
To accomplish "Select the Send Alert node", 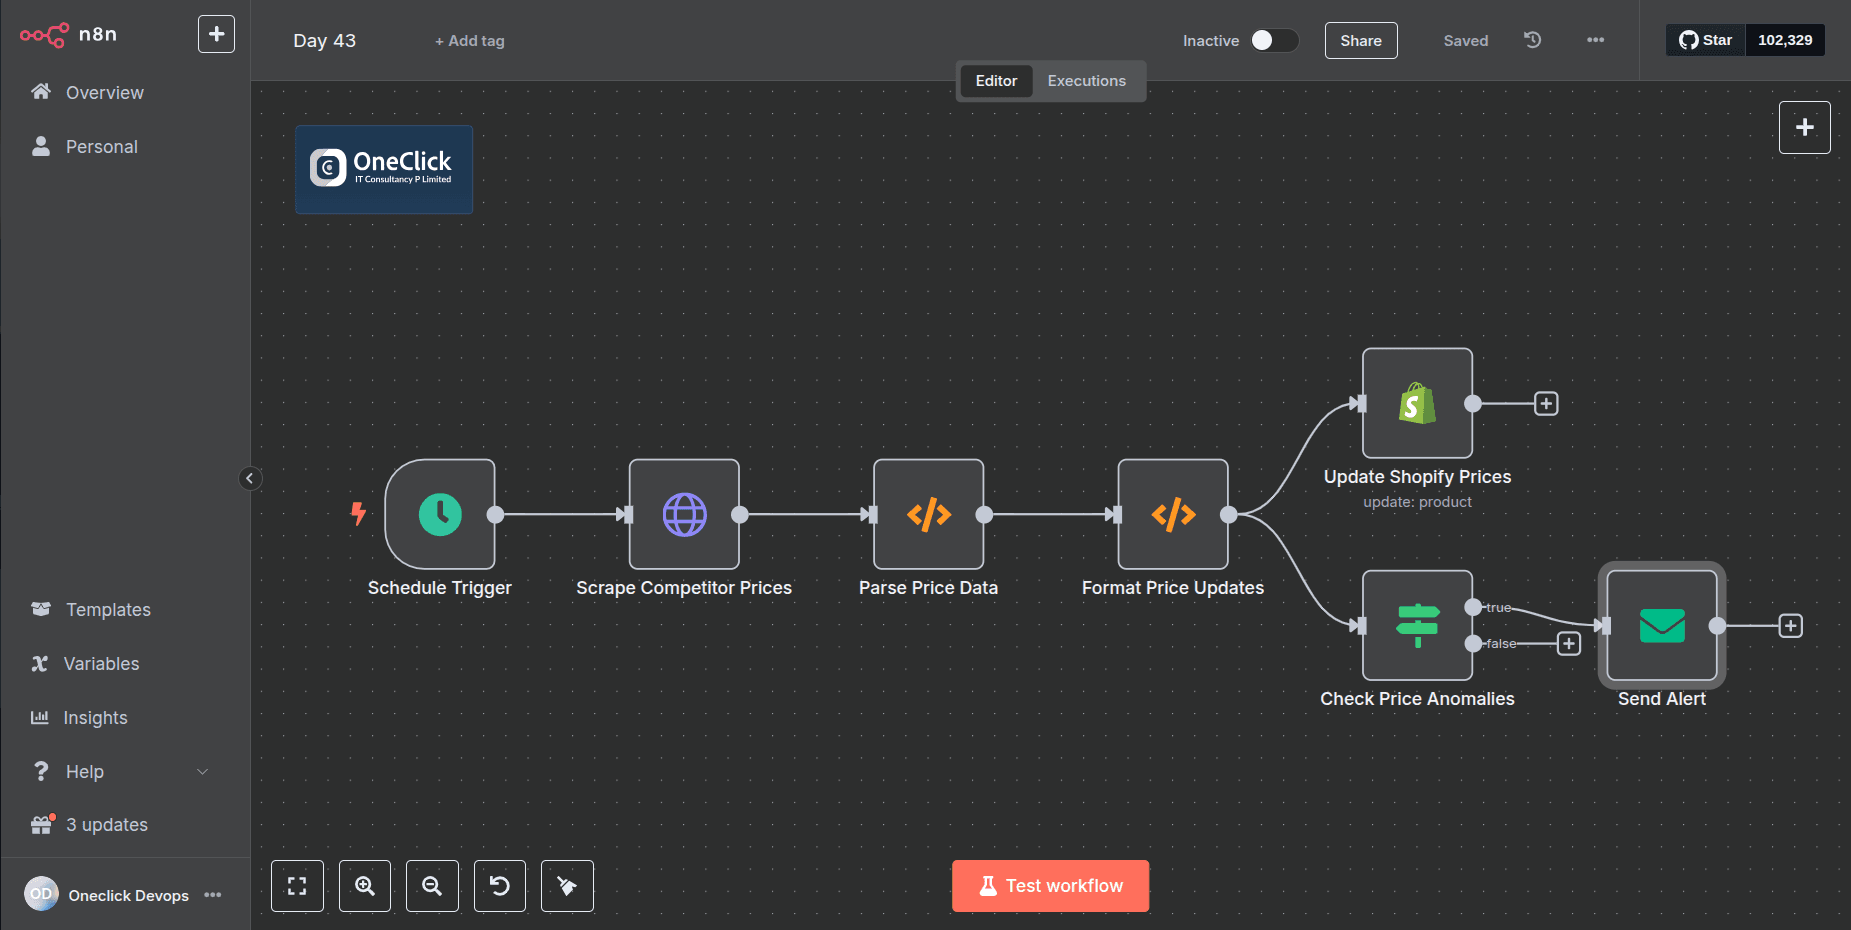I will (1662, 625).
